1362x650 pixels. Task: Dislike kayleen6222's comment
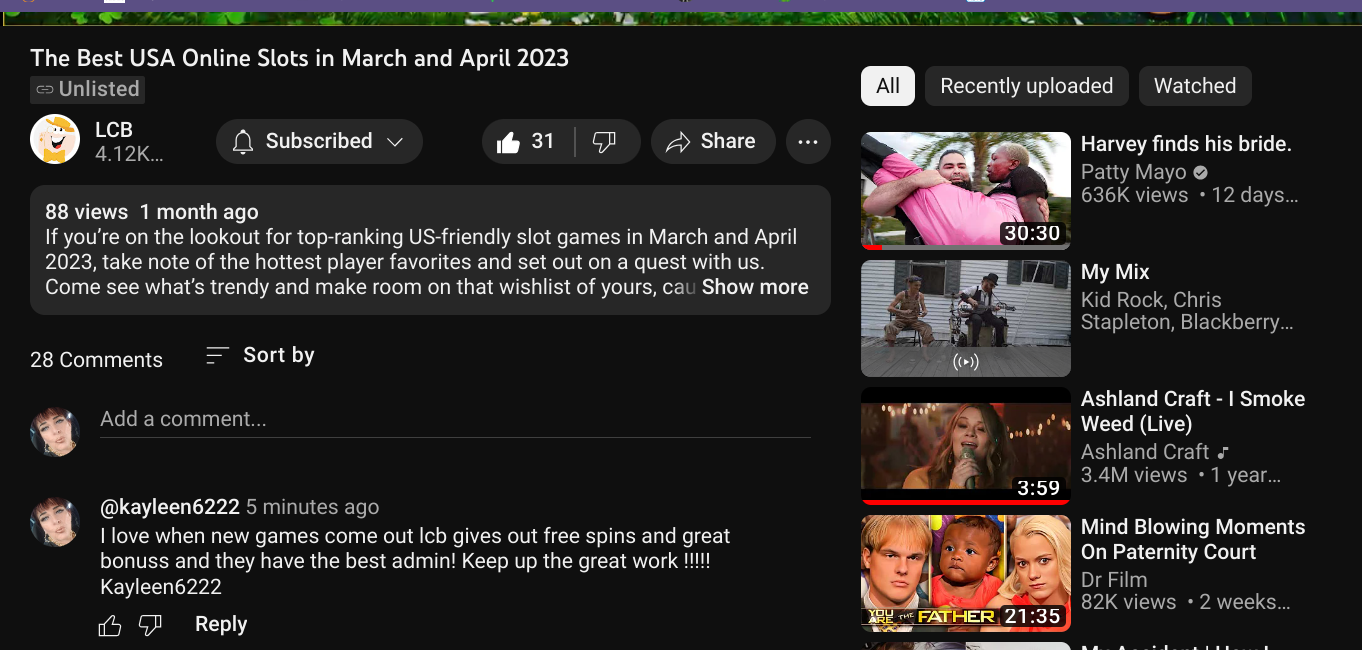pos(150,626)
